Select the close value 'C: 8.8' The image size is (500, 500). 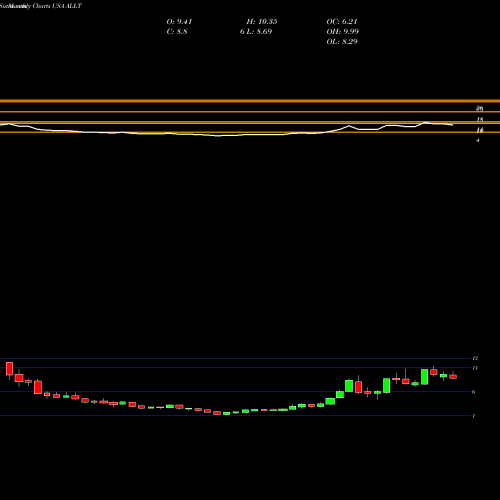(x=177, y=32)
